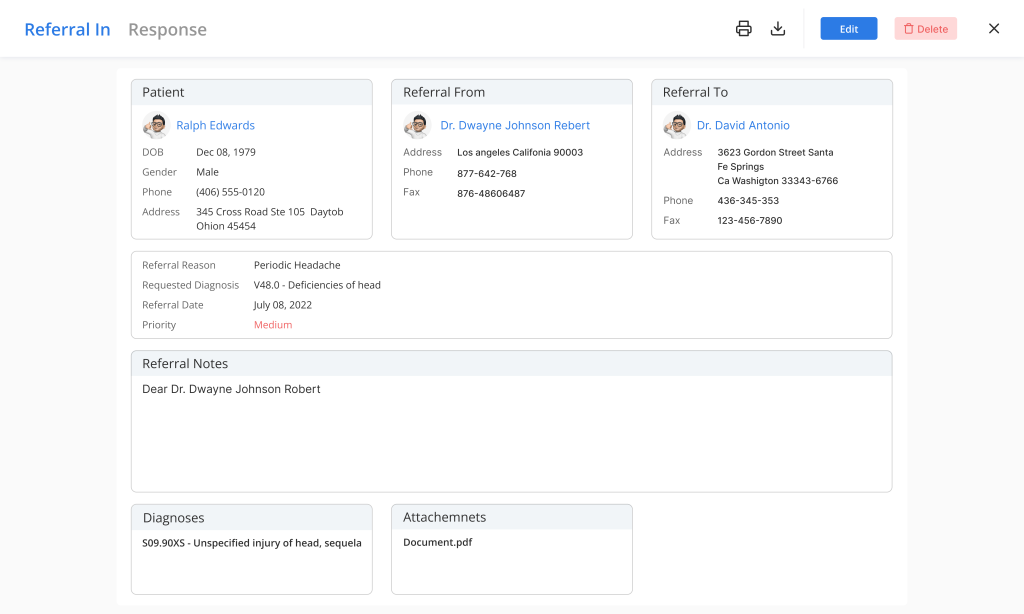
Task: Select the Referral In tab
Action: click(x=67, y=30)
